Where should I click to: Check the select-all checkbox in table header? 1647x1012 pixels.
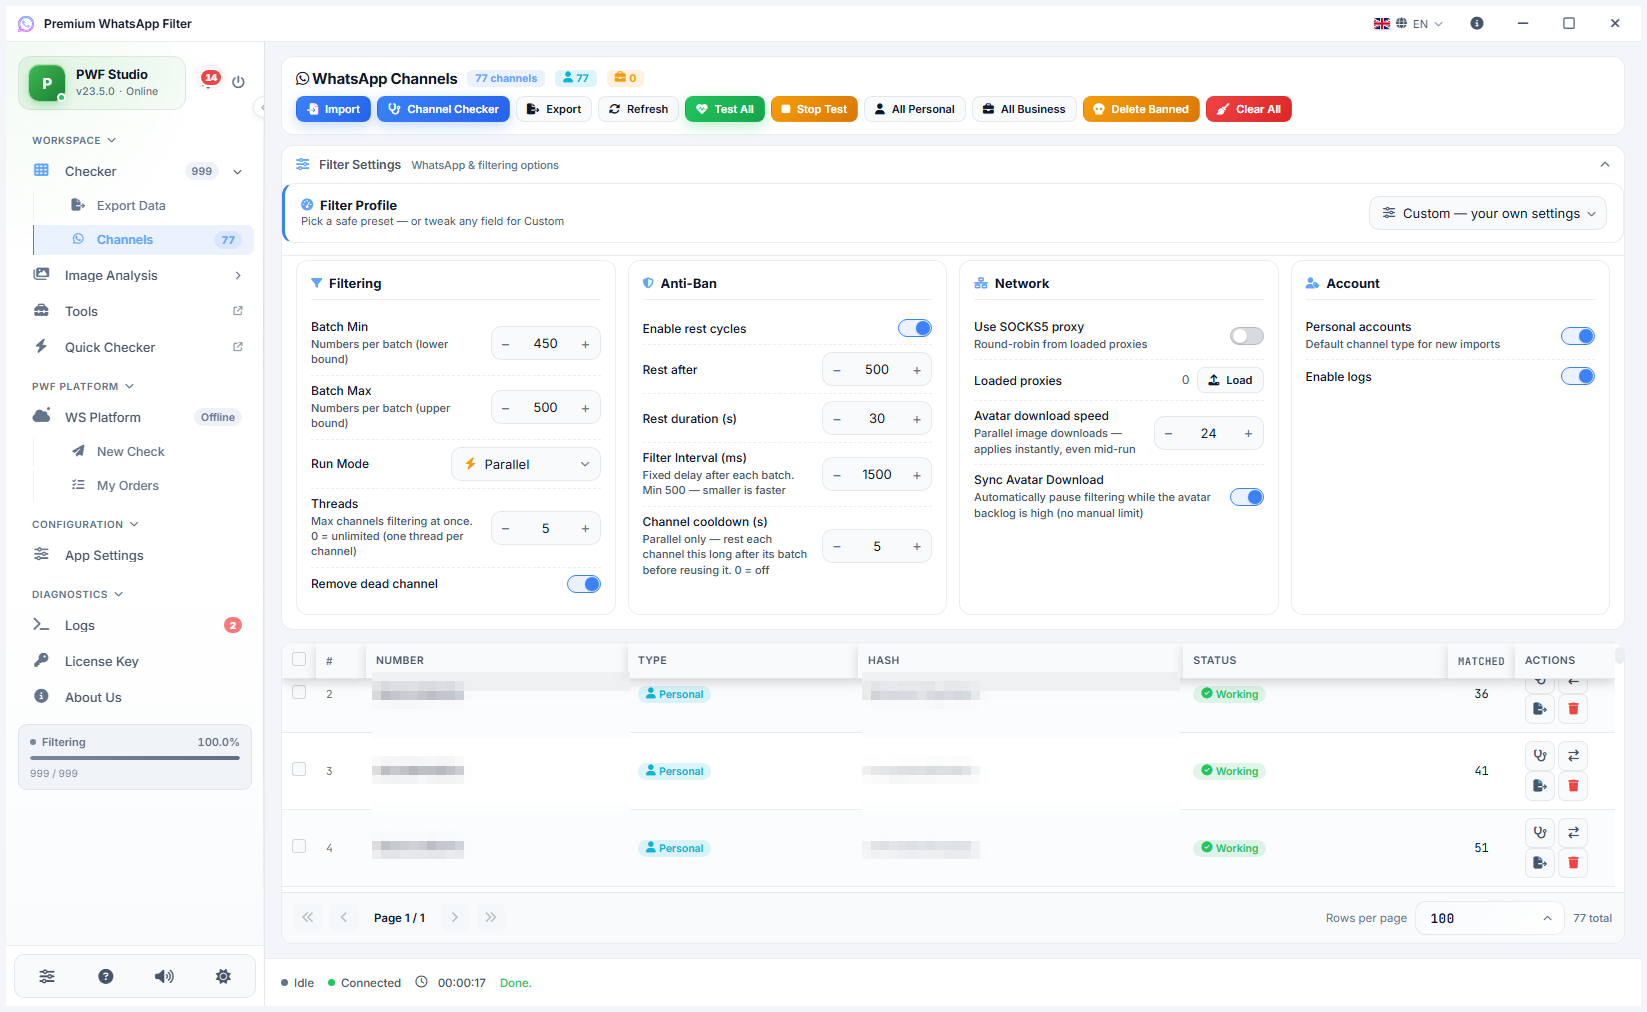point(299,659)
